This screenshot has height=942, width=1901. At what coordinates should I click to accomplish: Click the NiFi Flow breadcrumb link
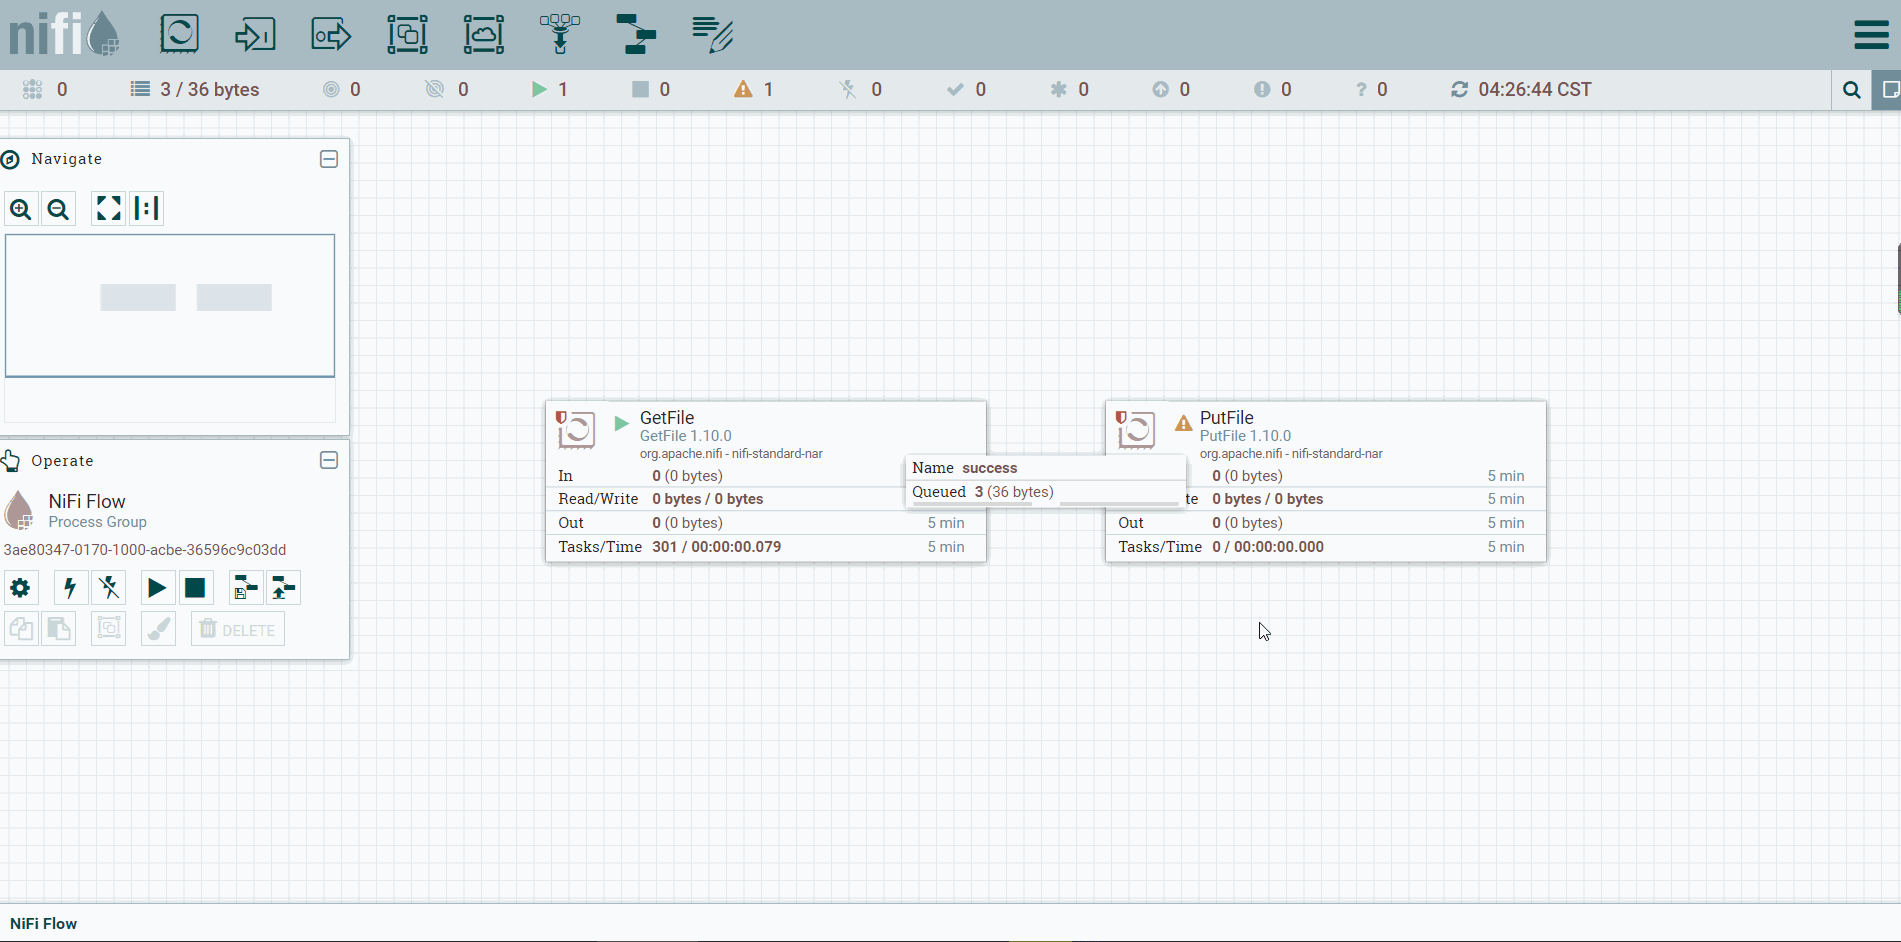pyautogui.click(x=44, y=924)
